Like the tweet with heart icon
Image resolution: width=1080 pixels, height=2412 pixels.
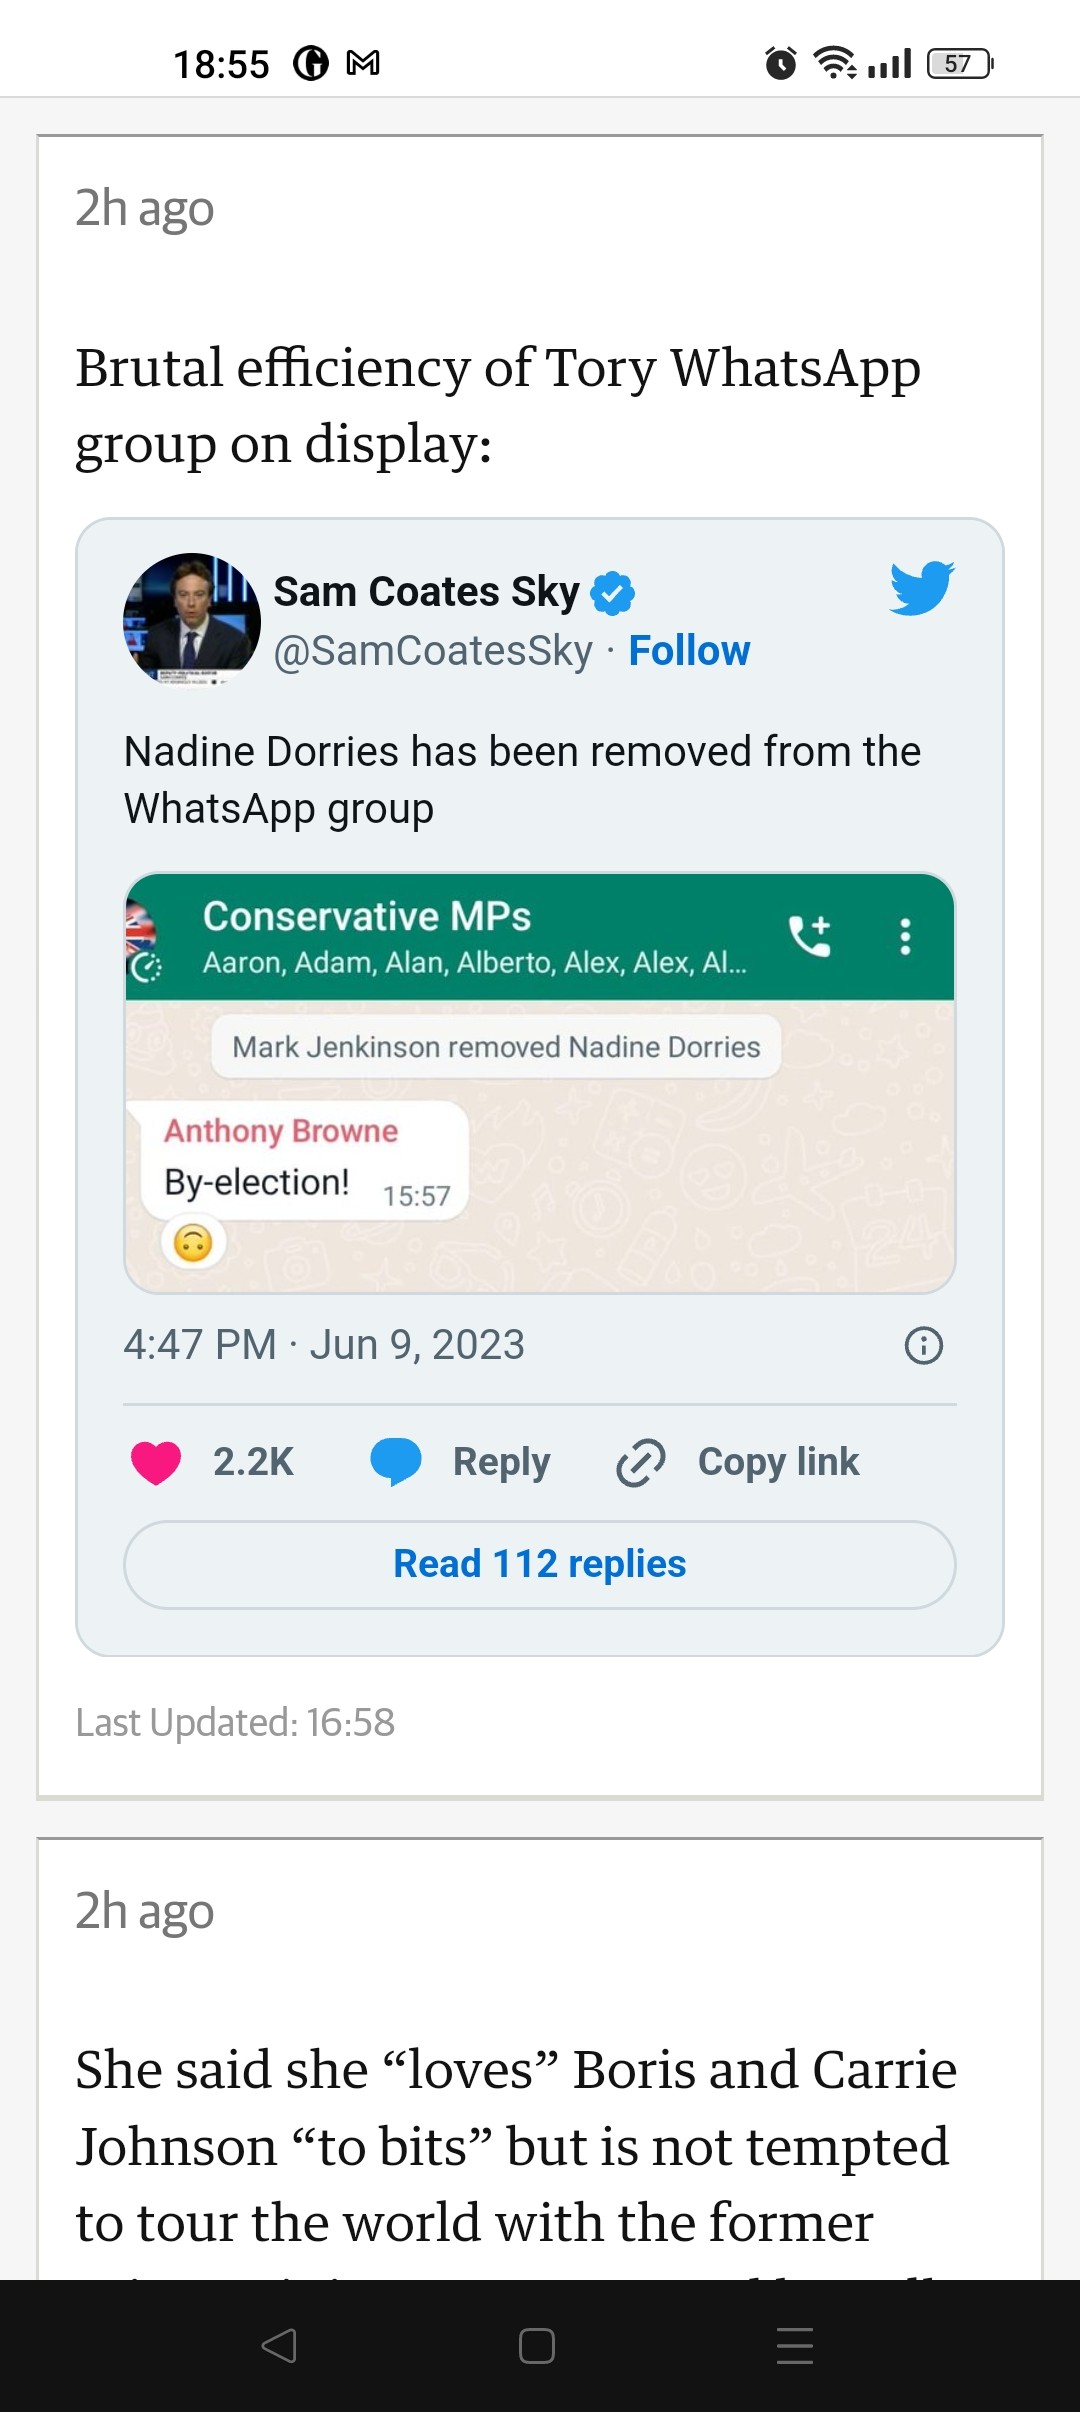(x=156, y=1462)
